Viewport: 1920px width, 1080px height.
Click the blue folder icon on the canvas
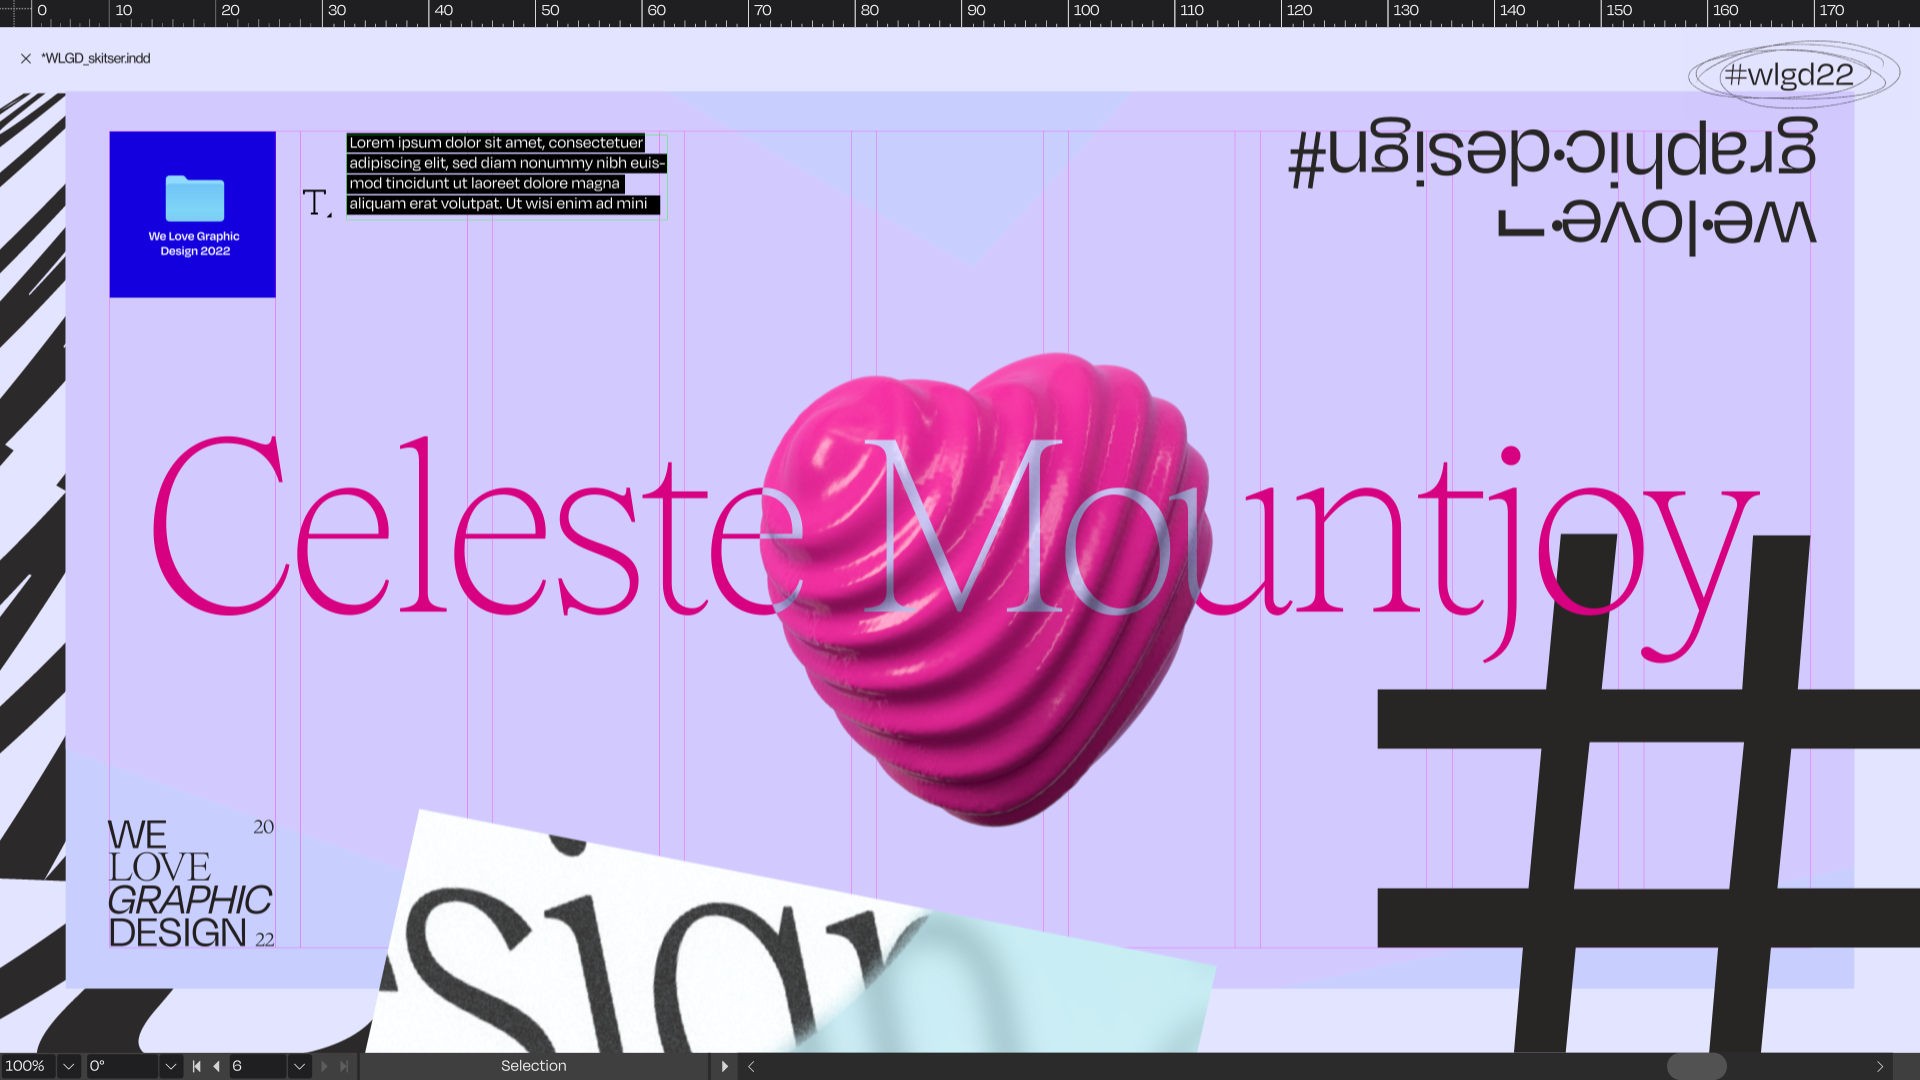(x=195, y=198)
